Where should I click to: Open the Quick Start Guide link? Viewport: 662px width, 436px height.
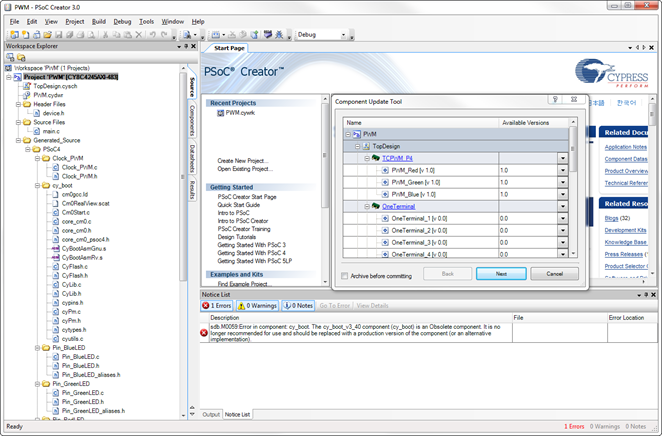(x=239, y=205)
